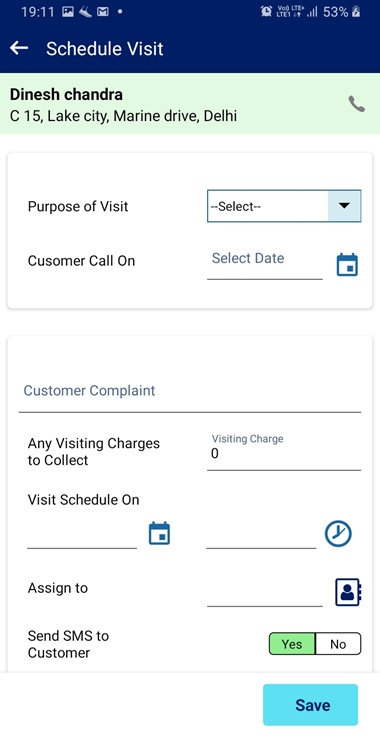This screenshot has height=736, width=380.
Task: Save the scheduled visit
Action: (x=311, y=705)
